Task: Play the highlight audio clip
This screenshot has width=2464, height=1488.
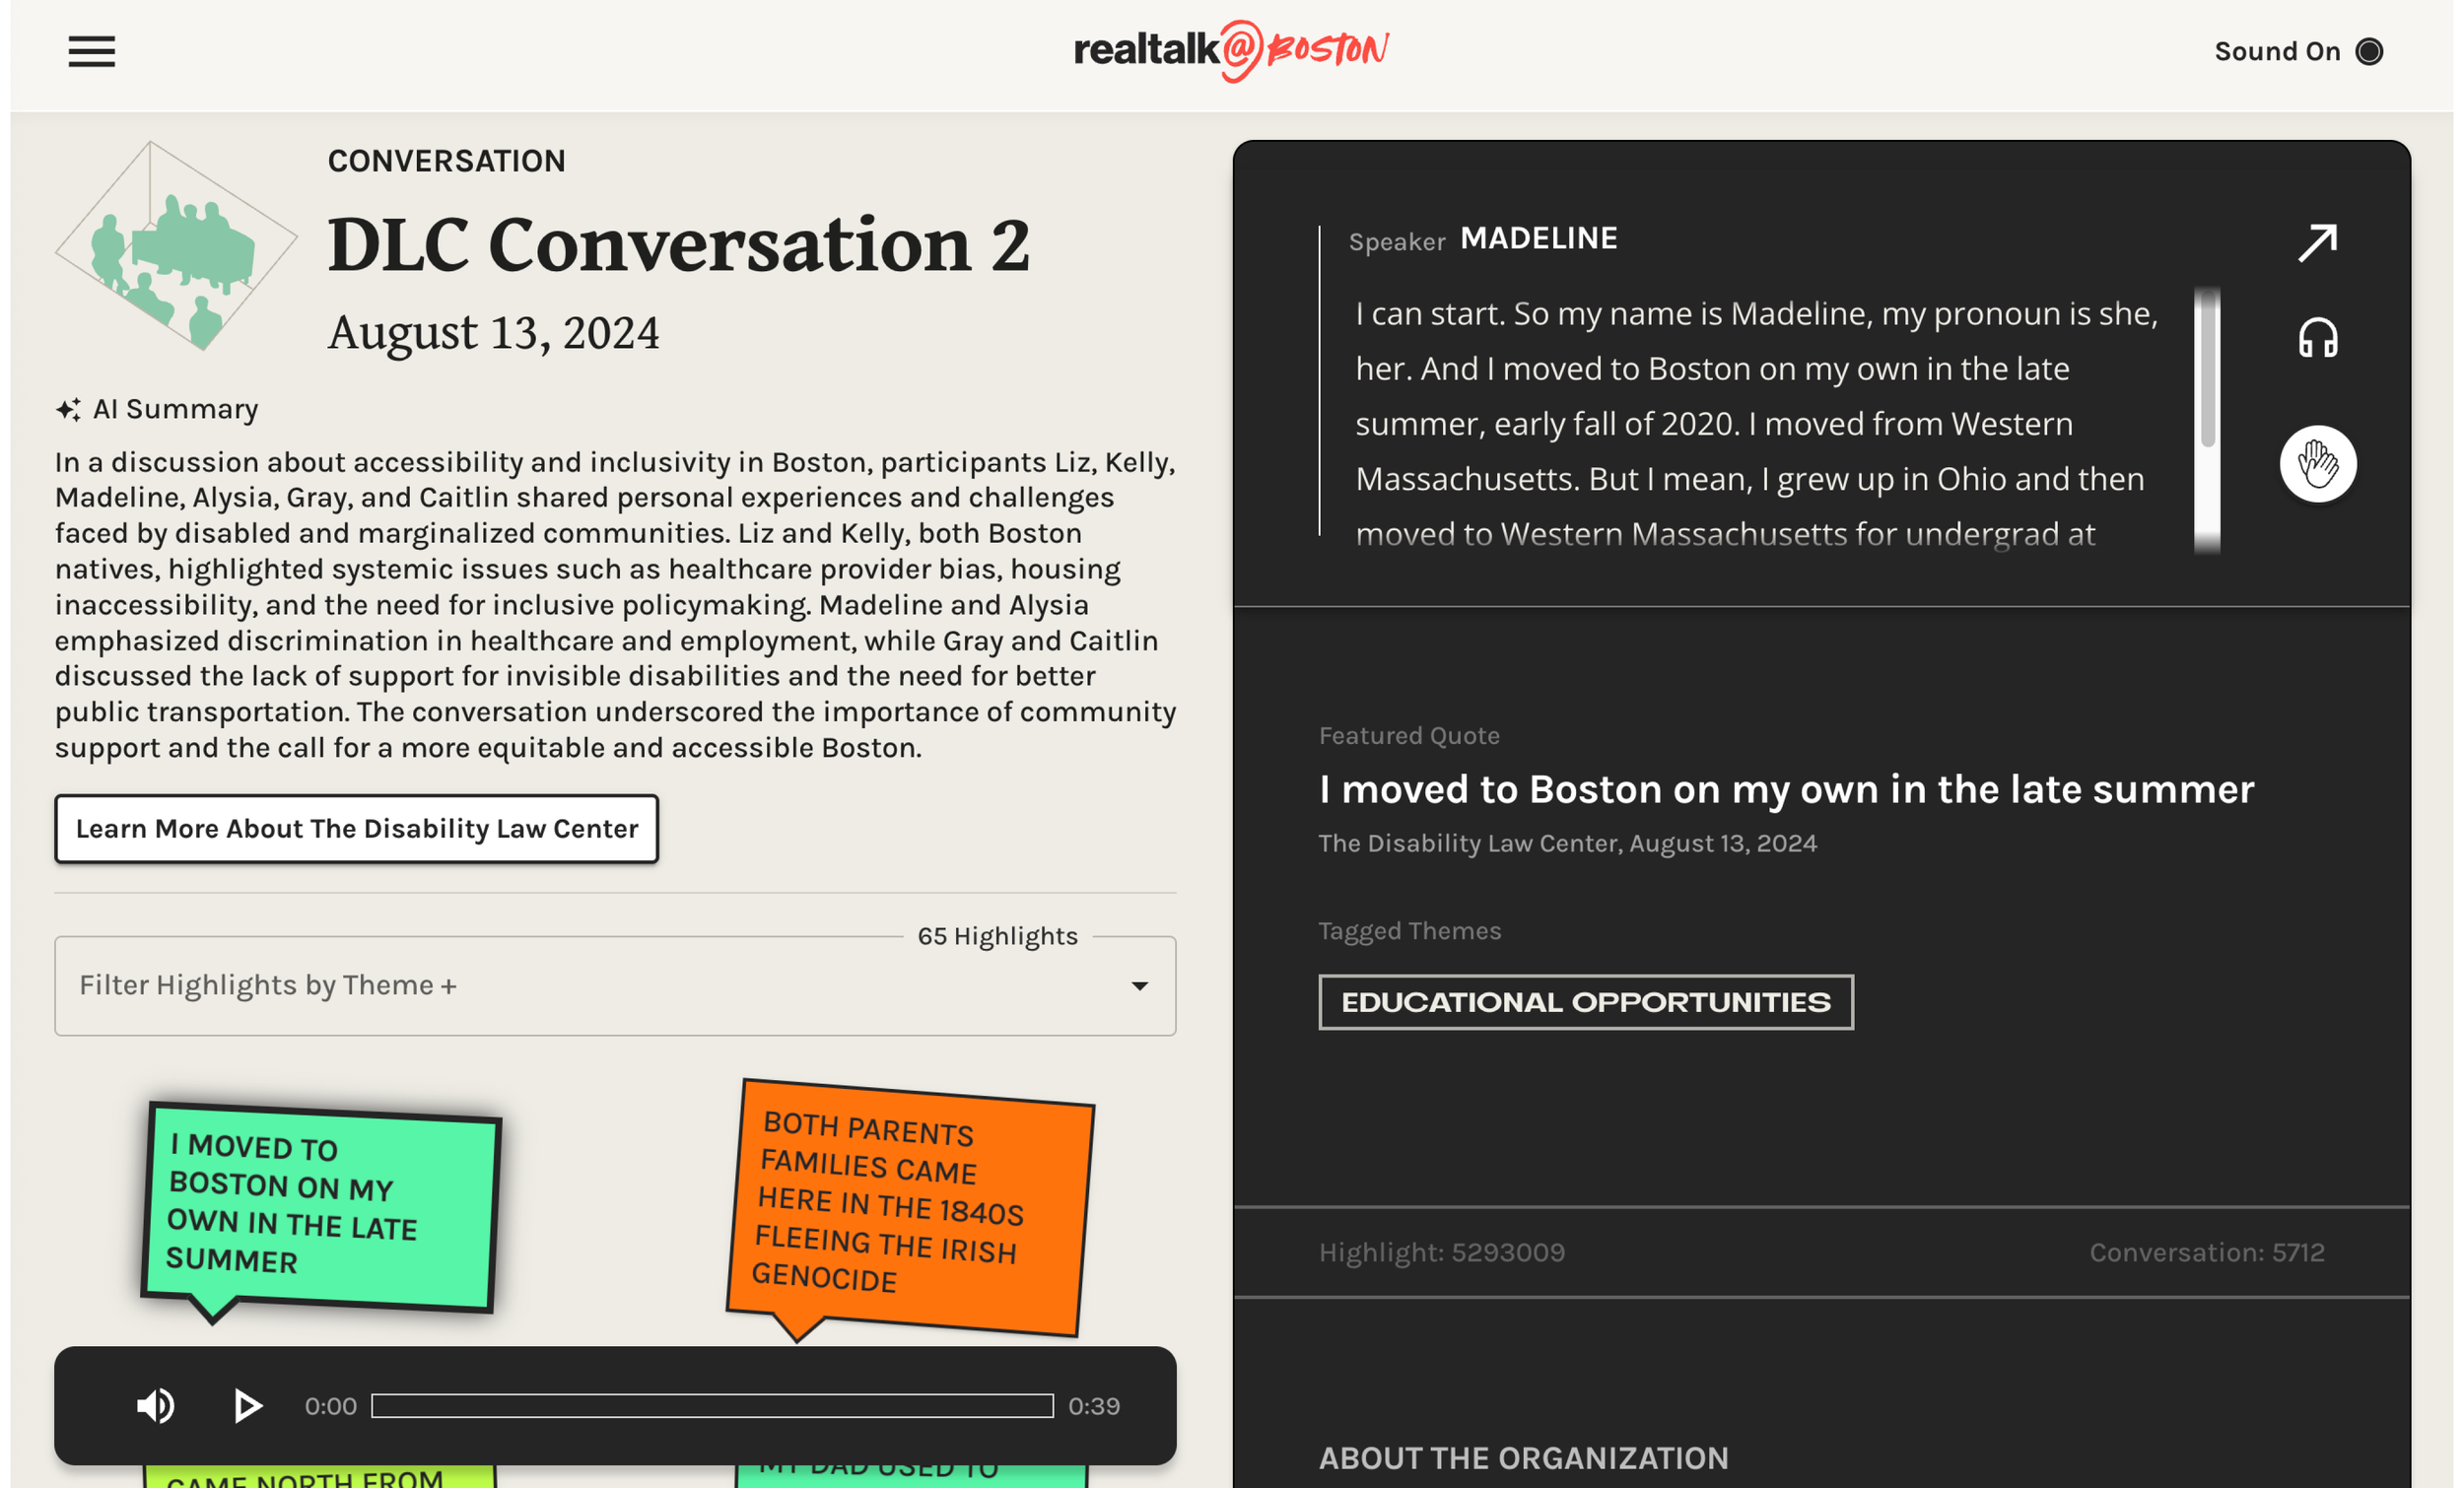Action: (247, 1406)
